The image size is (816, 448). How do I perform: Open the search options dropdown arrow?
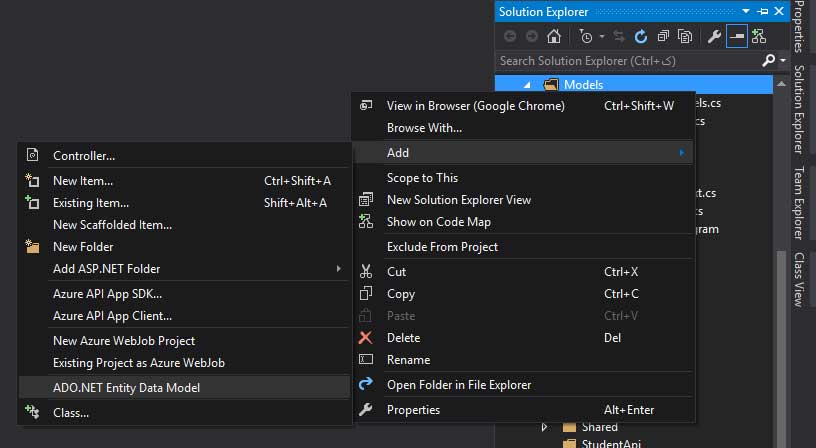point(782,61)
